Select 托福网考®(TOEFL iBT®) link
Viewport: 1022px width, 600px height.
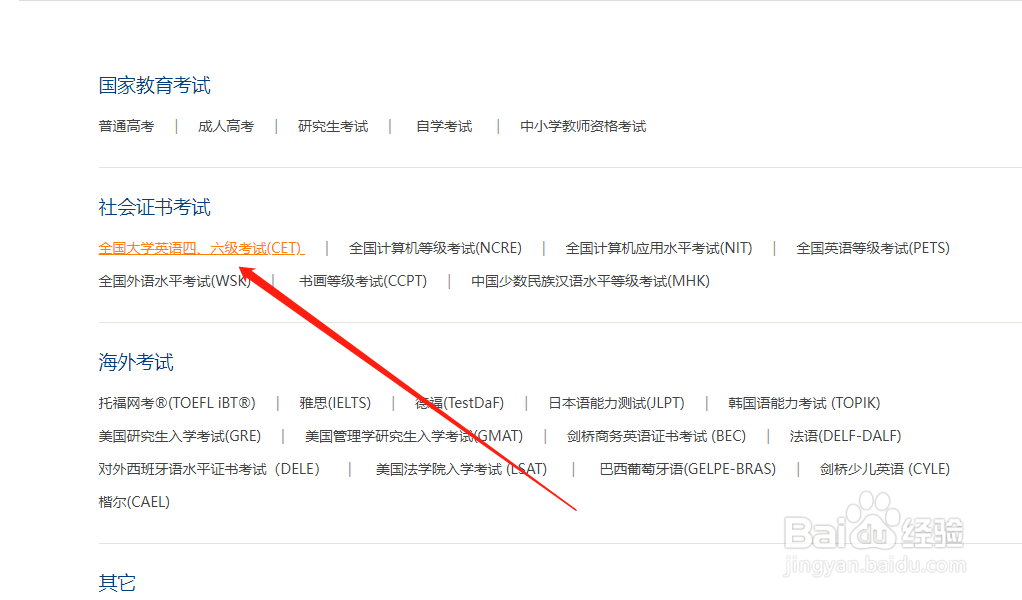(176, 402)
